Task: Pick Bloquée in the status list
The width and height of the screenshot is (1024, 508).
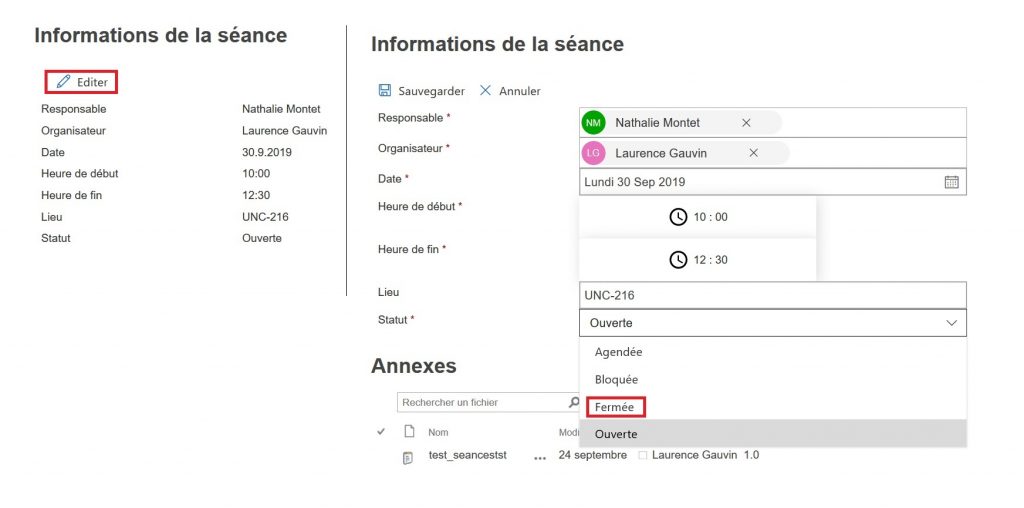Action: click(616, 380)
